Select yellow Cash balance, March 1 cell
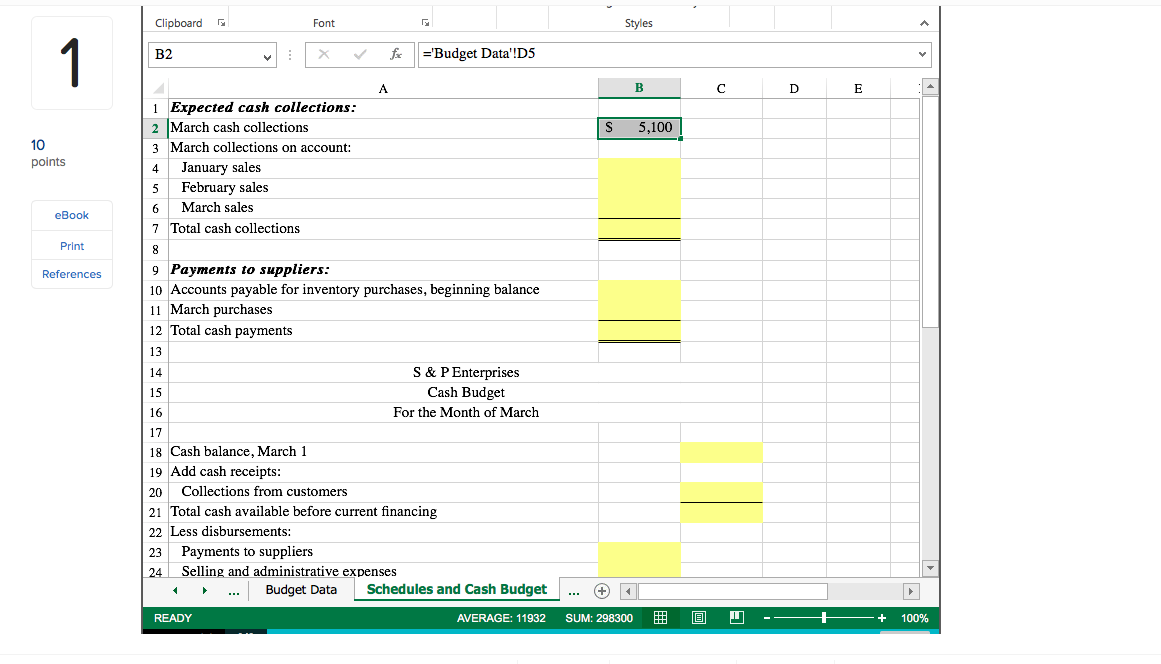 [721, 452]
